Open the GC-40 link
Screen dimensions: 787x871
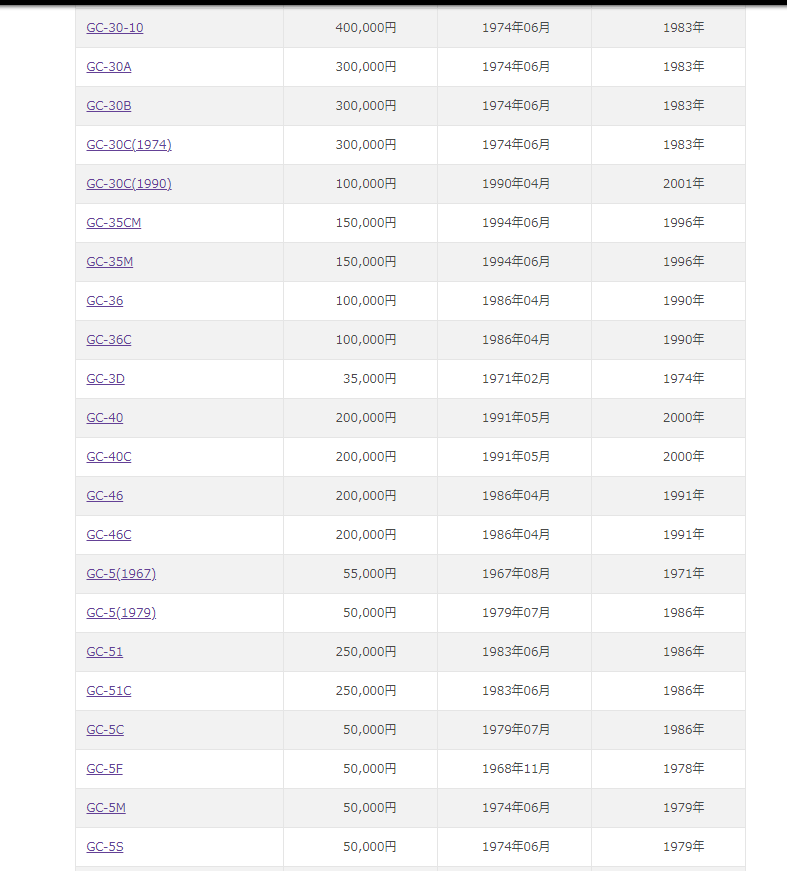[105, 418]
